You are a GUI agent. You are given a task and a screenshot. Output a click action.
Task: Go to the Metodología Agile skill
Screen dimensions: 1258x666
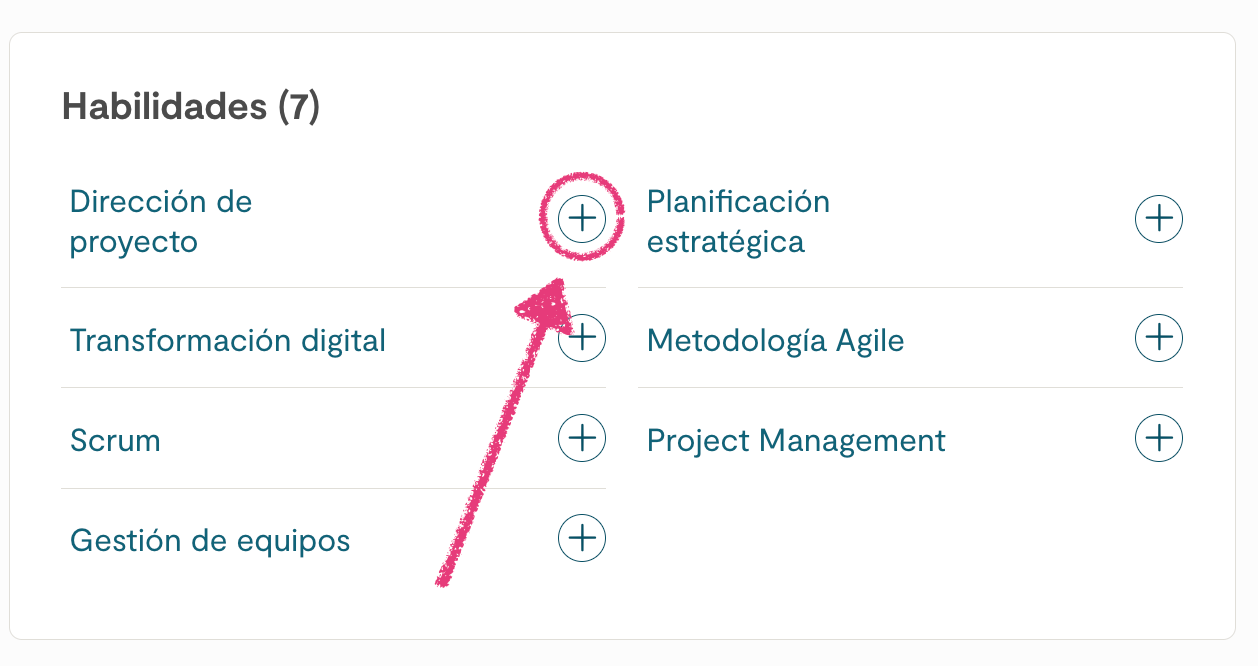pos(775,341)
